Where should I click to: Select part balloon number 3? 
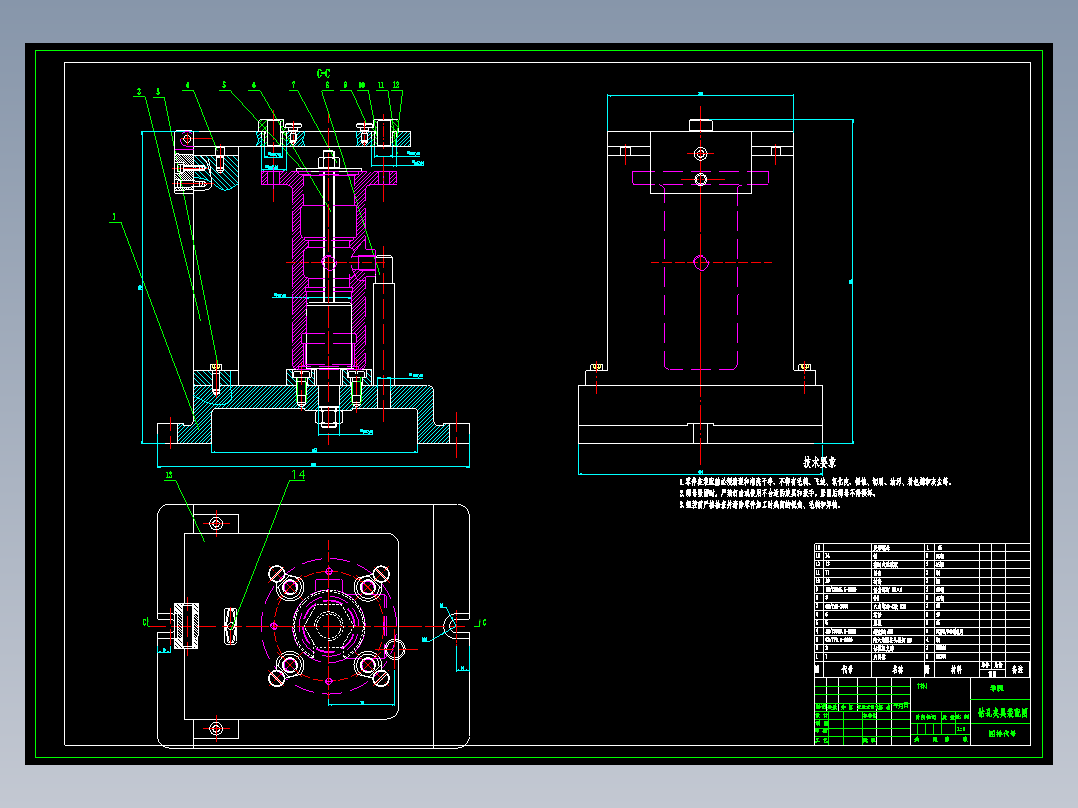click(158, 91)
